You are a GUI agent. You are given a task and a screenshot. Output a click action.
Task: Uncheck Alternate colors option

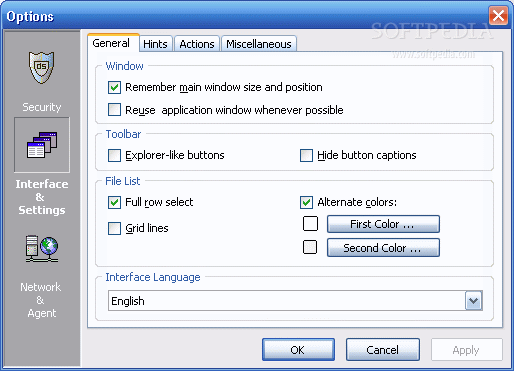(x=306, y=202)
